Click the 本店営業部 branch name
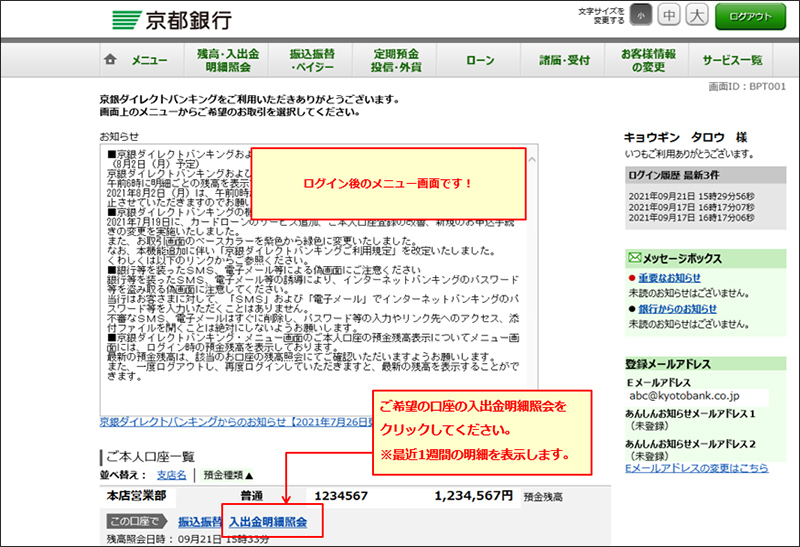Viewport: 800px width, 547px height. coord(136,496)
